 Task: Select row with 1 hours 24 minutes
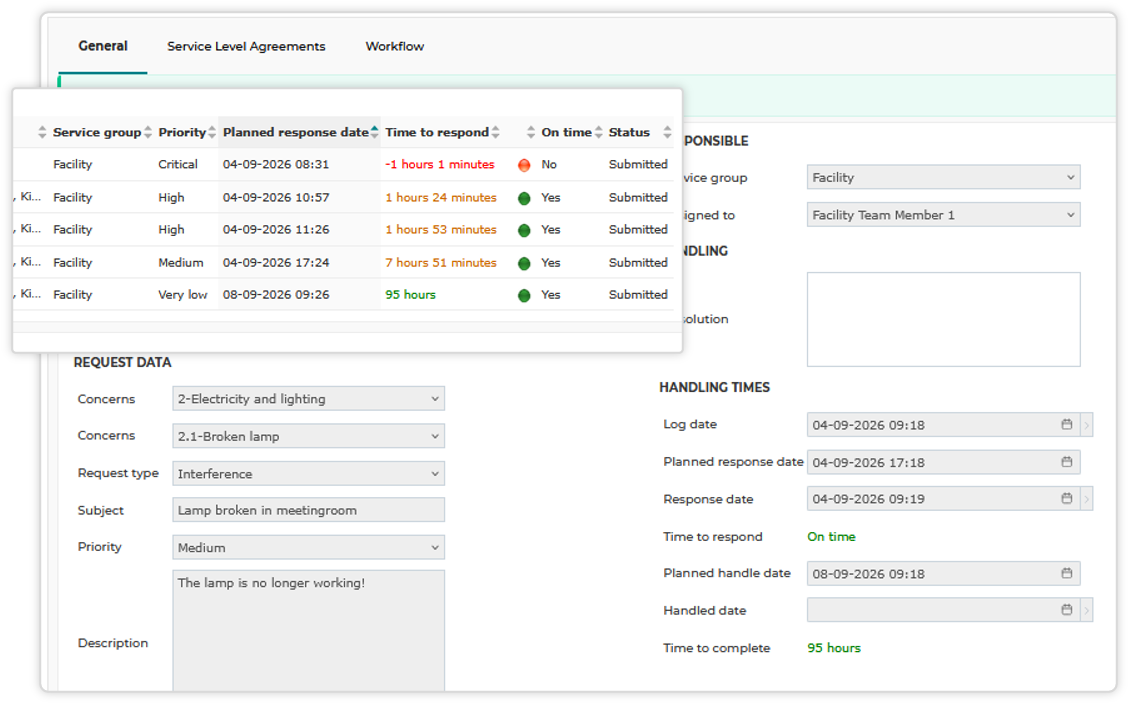click(343, 197)
